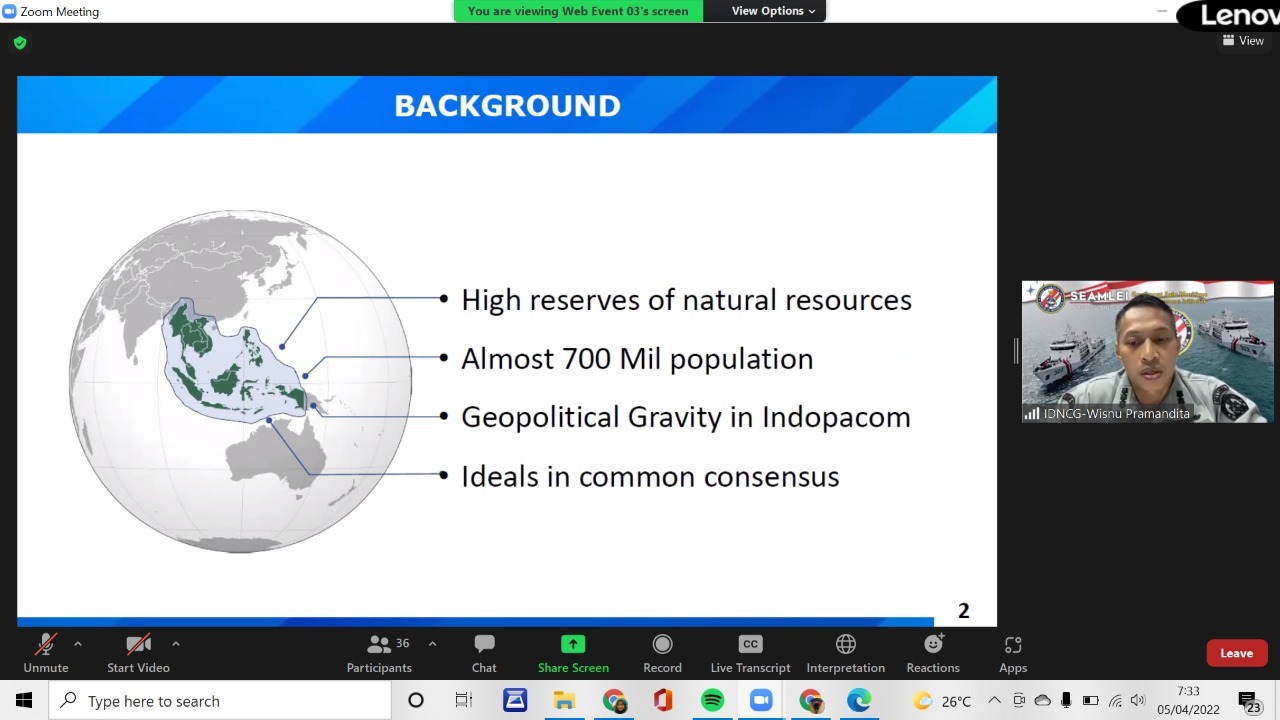
Task: Click 'Ideals in common consensus' text
Action: pyautogui.click(x=650, y=476)
